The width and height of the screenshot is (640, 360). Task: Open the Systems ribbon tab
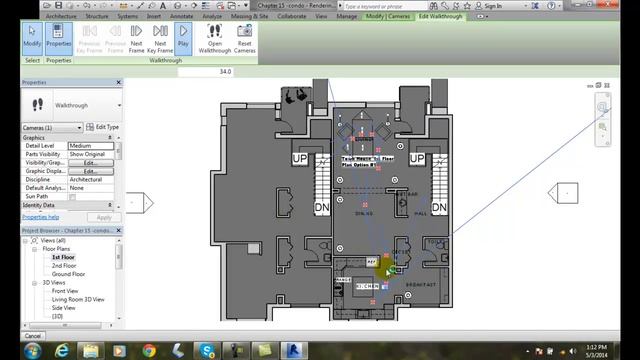[x=127, y=16]
